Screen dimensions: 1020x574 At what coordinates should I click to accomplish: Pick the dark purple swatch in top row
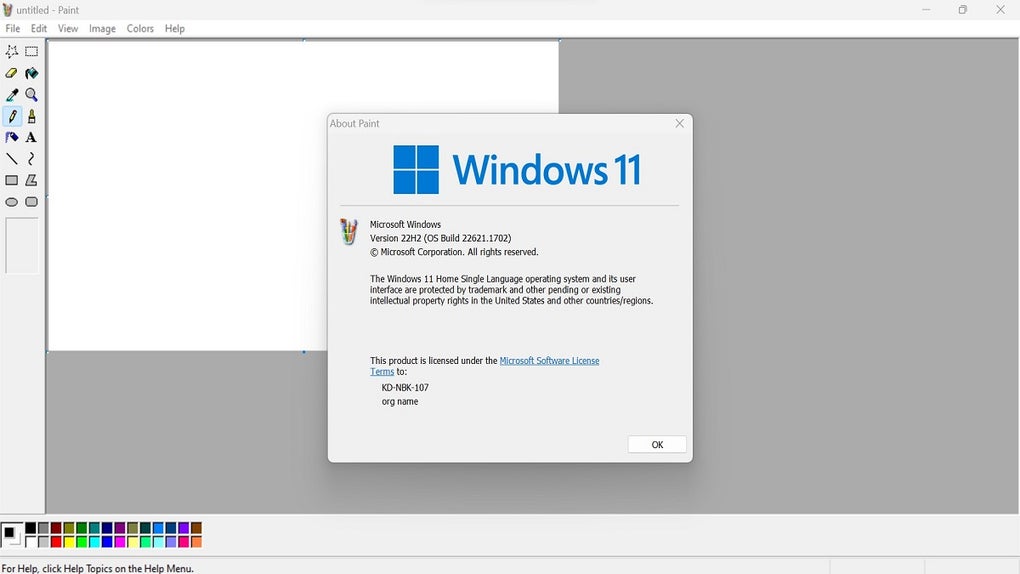click(x=120, y=528)
